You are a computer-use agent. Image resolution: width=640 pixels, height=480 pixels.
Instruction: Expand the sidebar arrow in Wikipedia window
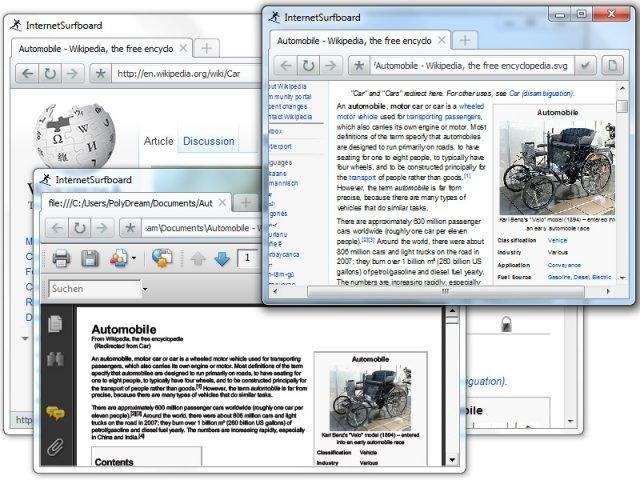click(25, 338)
